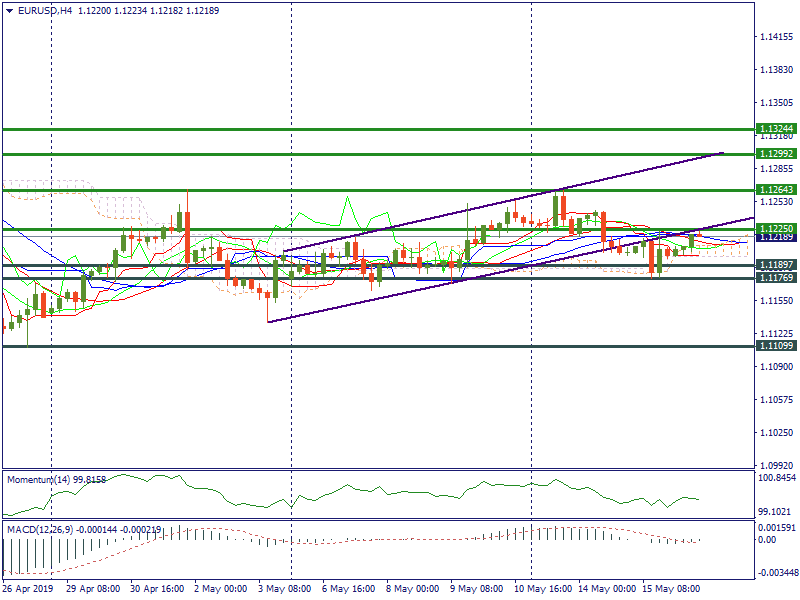
Task: Select the 1.11897 support price tag
Action: click(x=776, y=265)
